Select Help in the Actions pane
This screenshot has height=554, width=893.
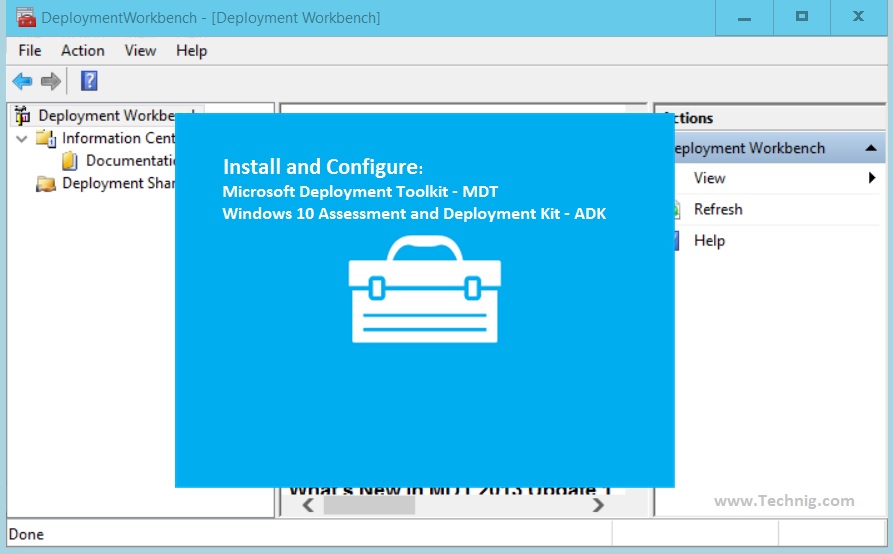click(709, 241)
